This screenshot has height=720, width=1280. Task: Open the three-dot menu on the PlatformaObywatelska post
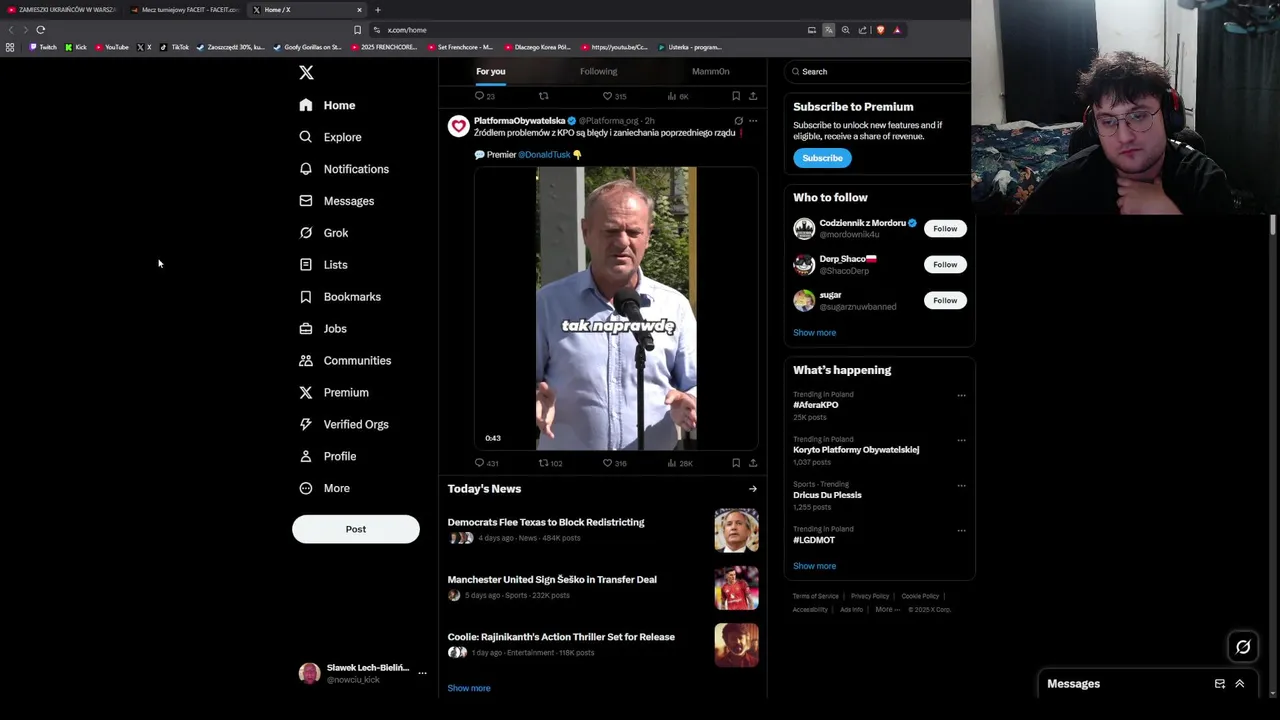(753, 121)
